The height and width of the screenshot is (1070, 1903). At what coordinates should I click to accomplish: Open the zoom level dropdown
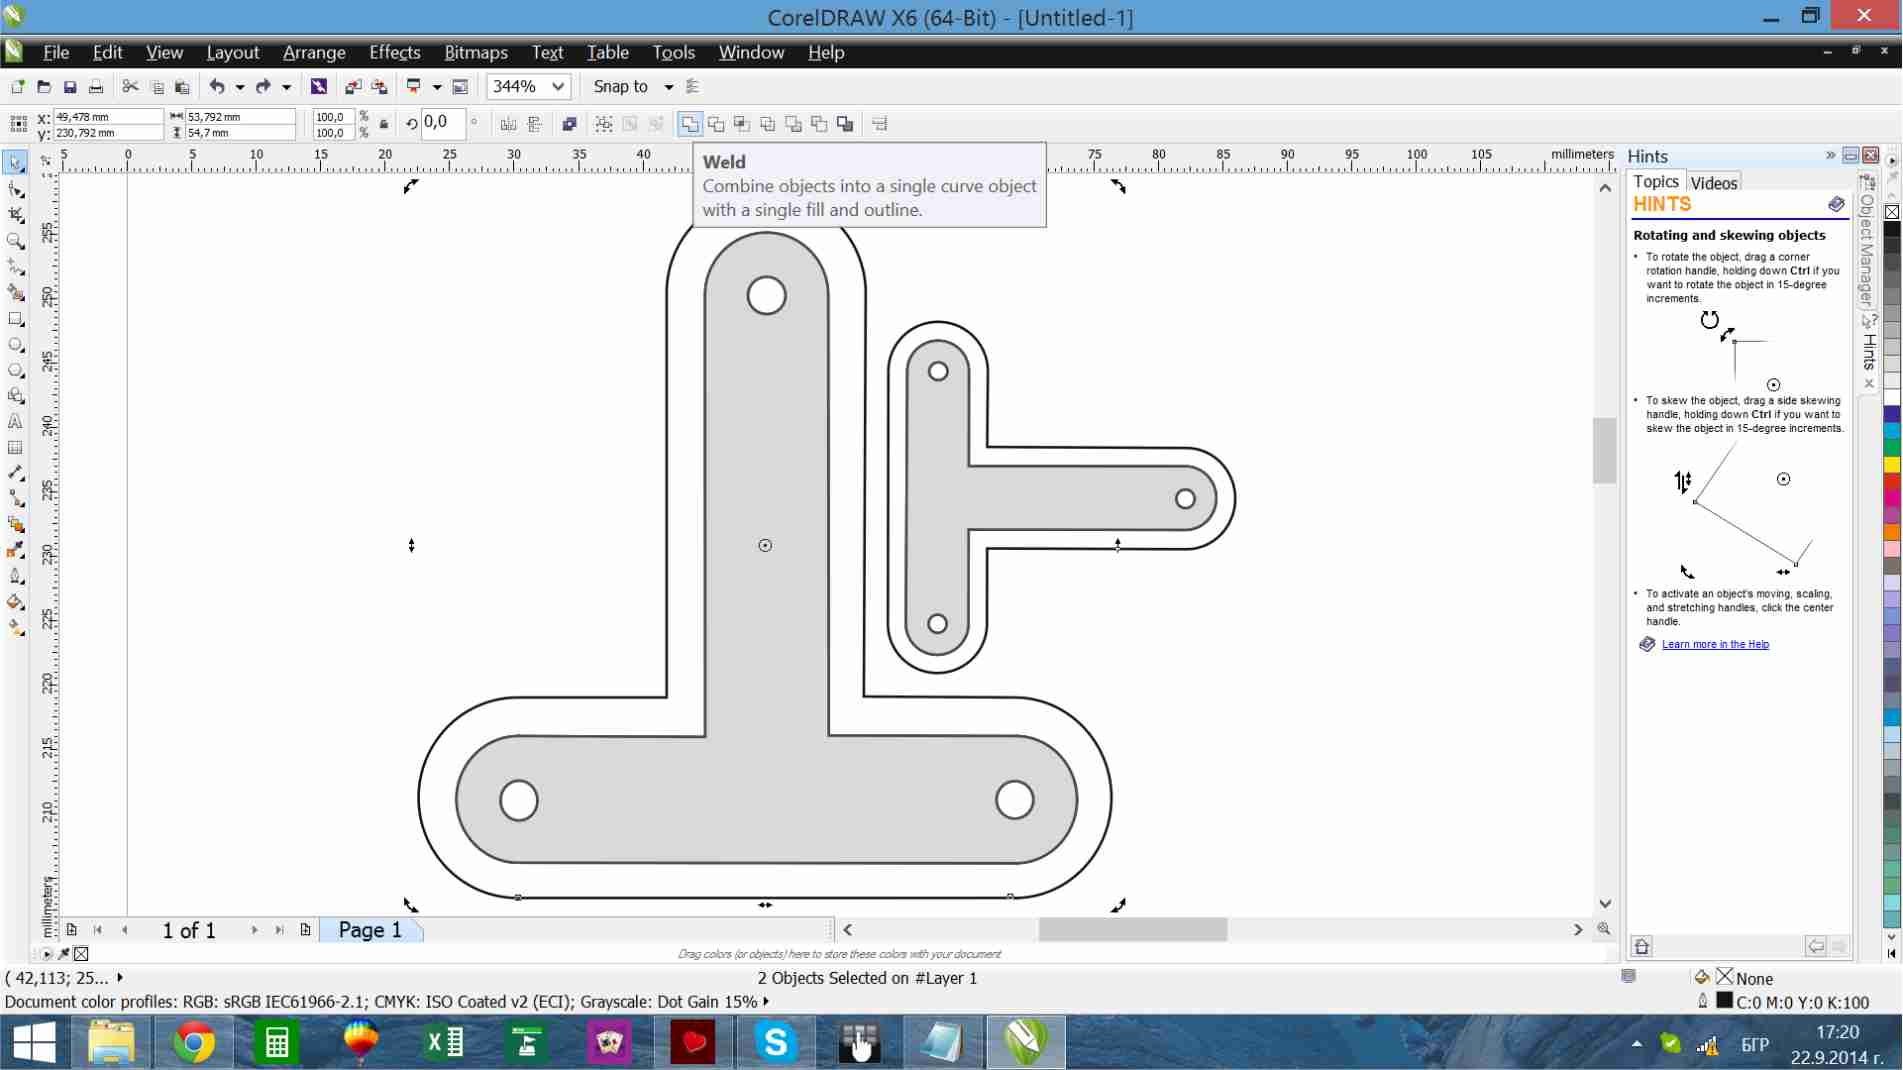558,87
